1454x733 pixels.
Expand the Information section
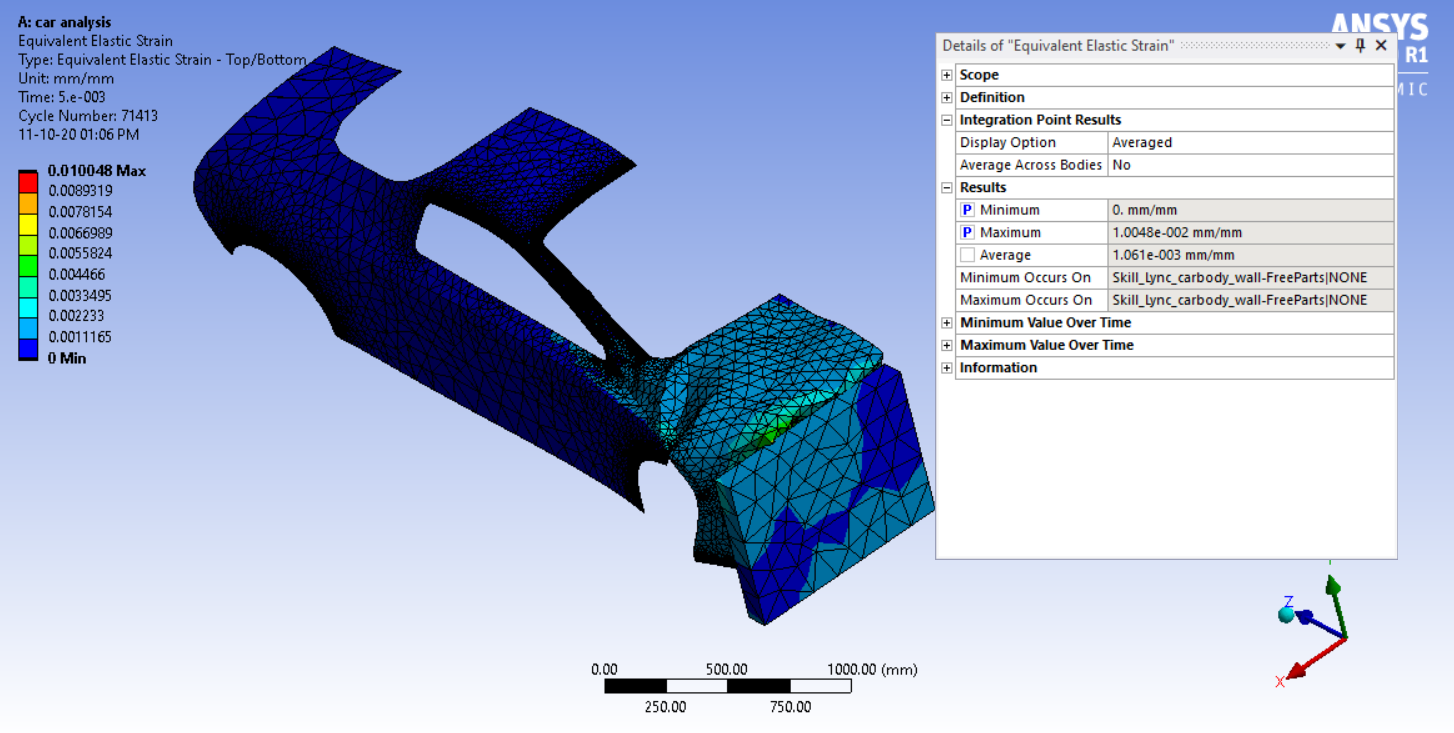pyautogui.click(x=946, y=367)
